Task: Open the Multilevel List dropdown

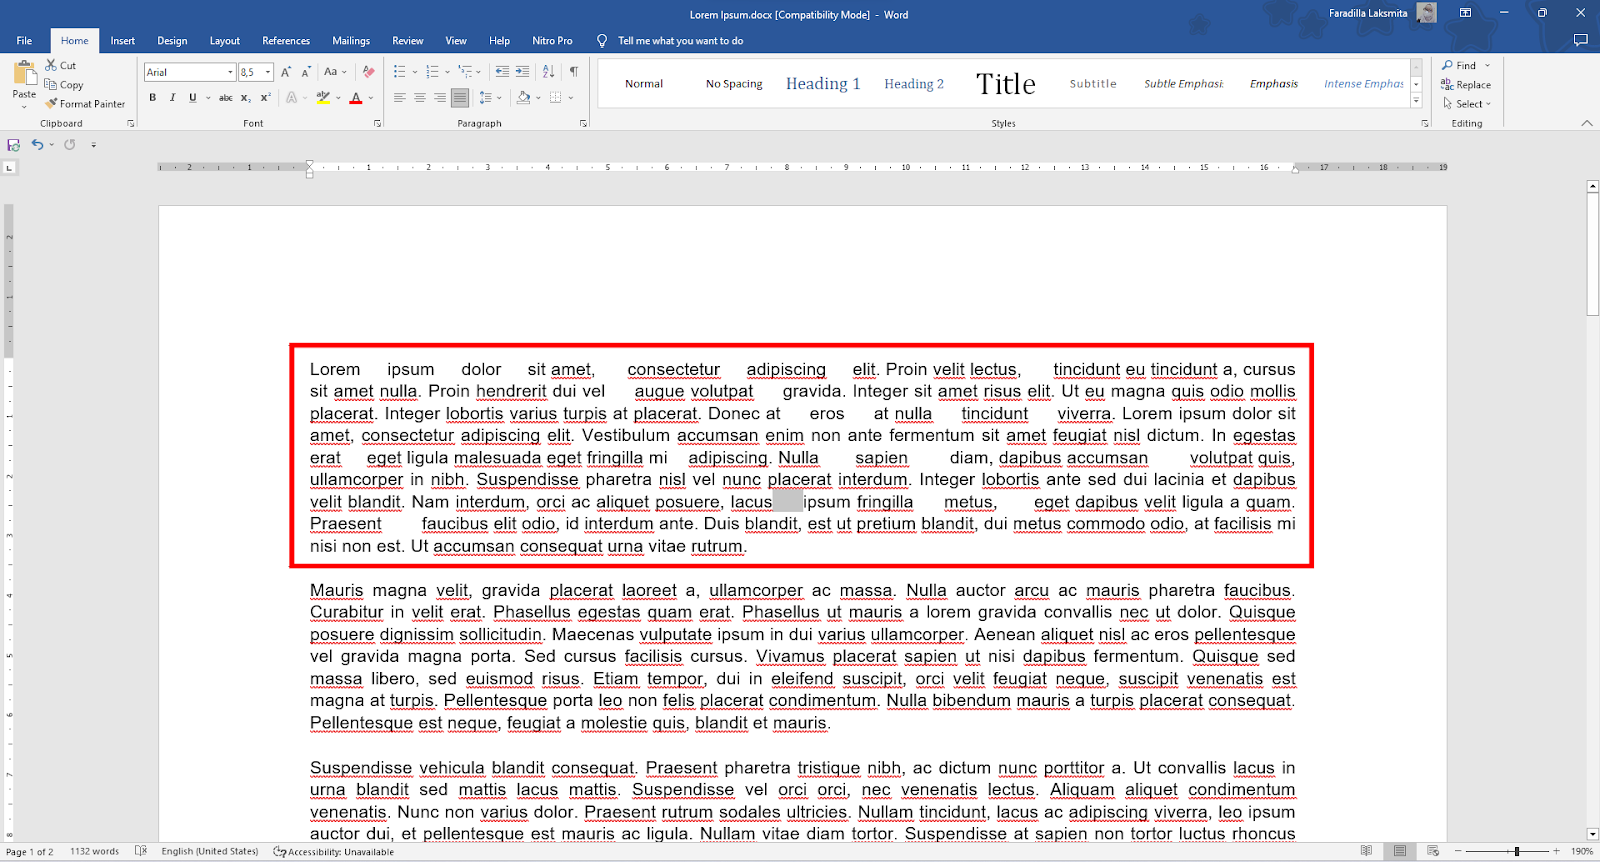Action: tap(478, 72)
